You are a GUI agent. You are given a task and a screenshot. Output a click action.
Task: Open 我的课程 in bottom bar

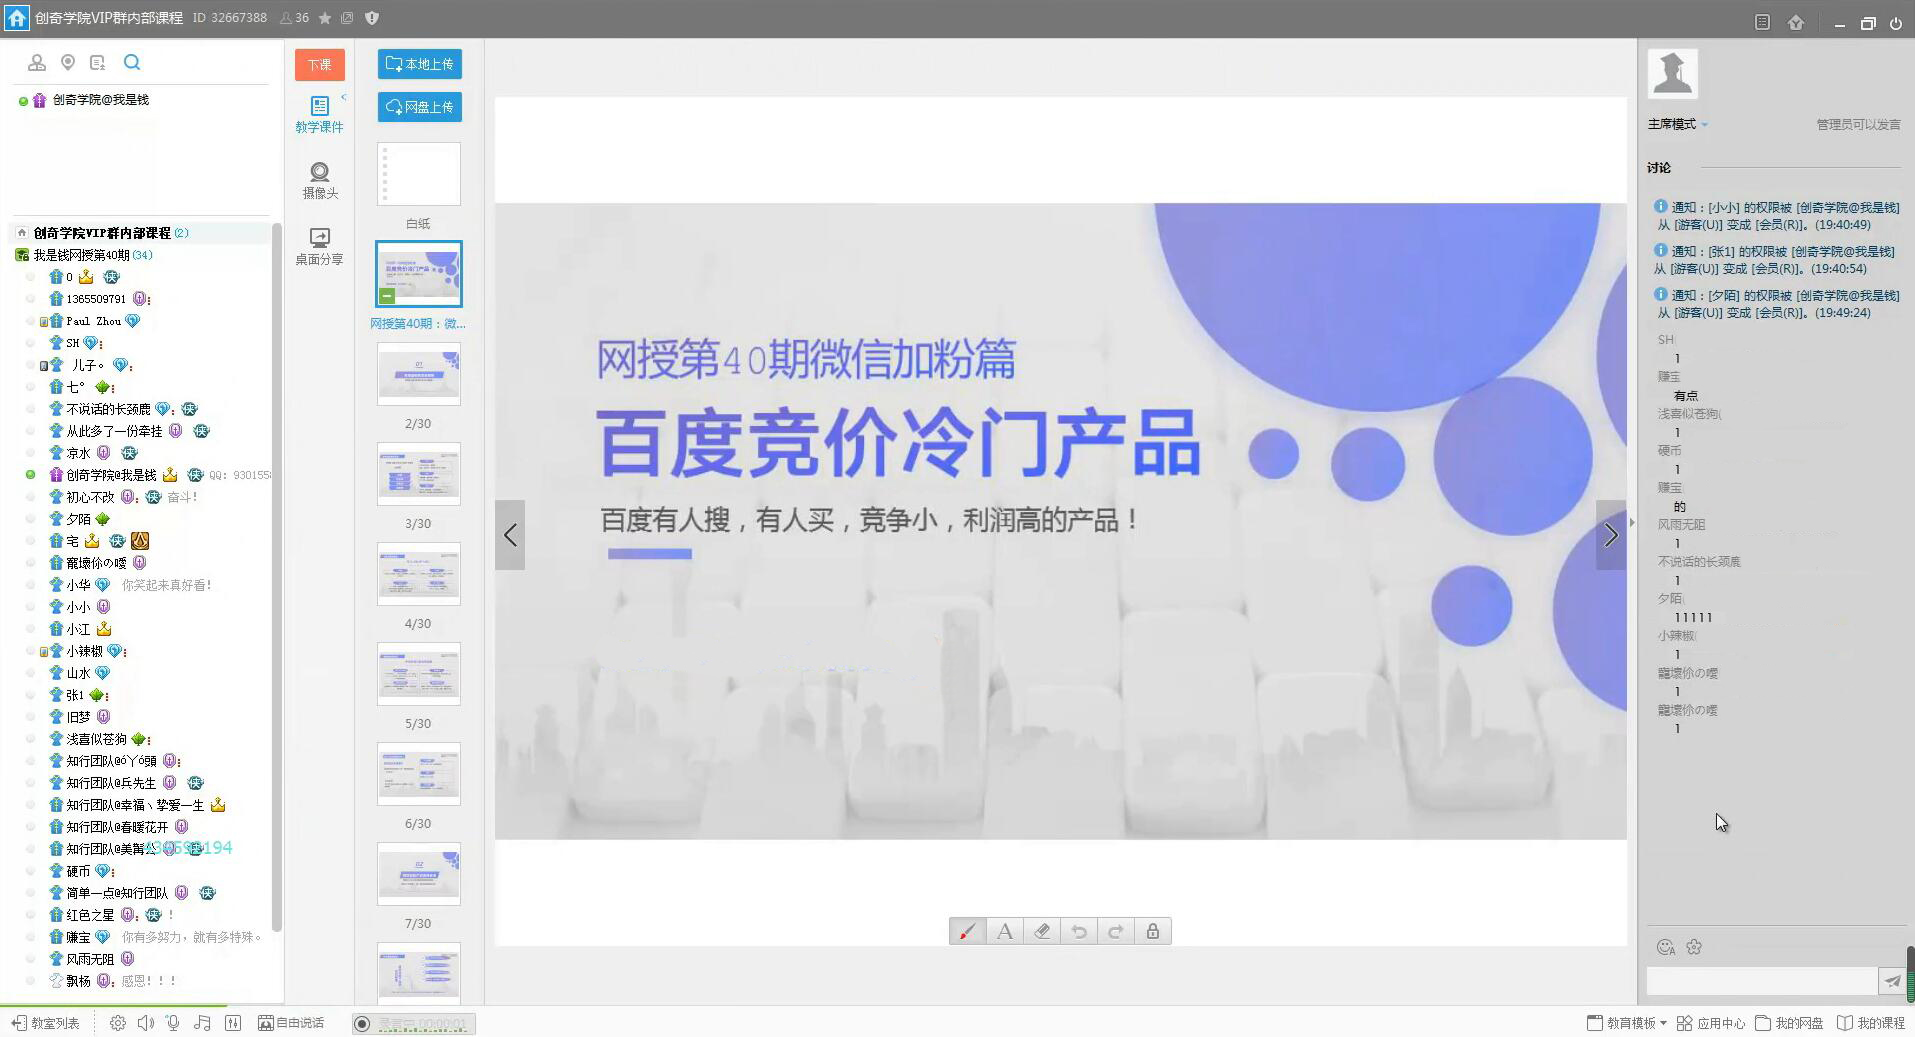1871,1023
